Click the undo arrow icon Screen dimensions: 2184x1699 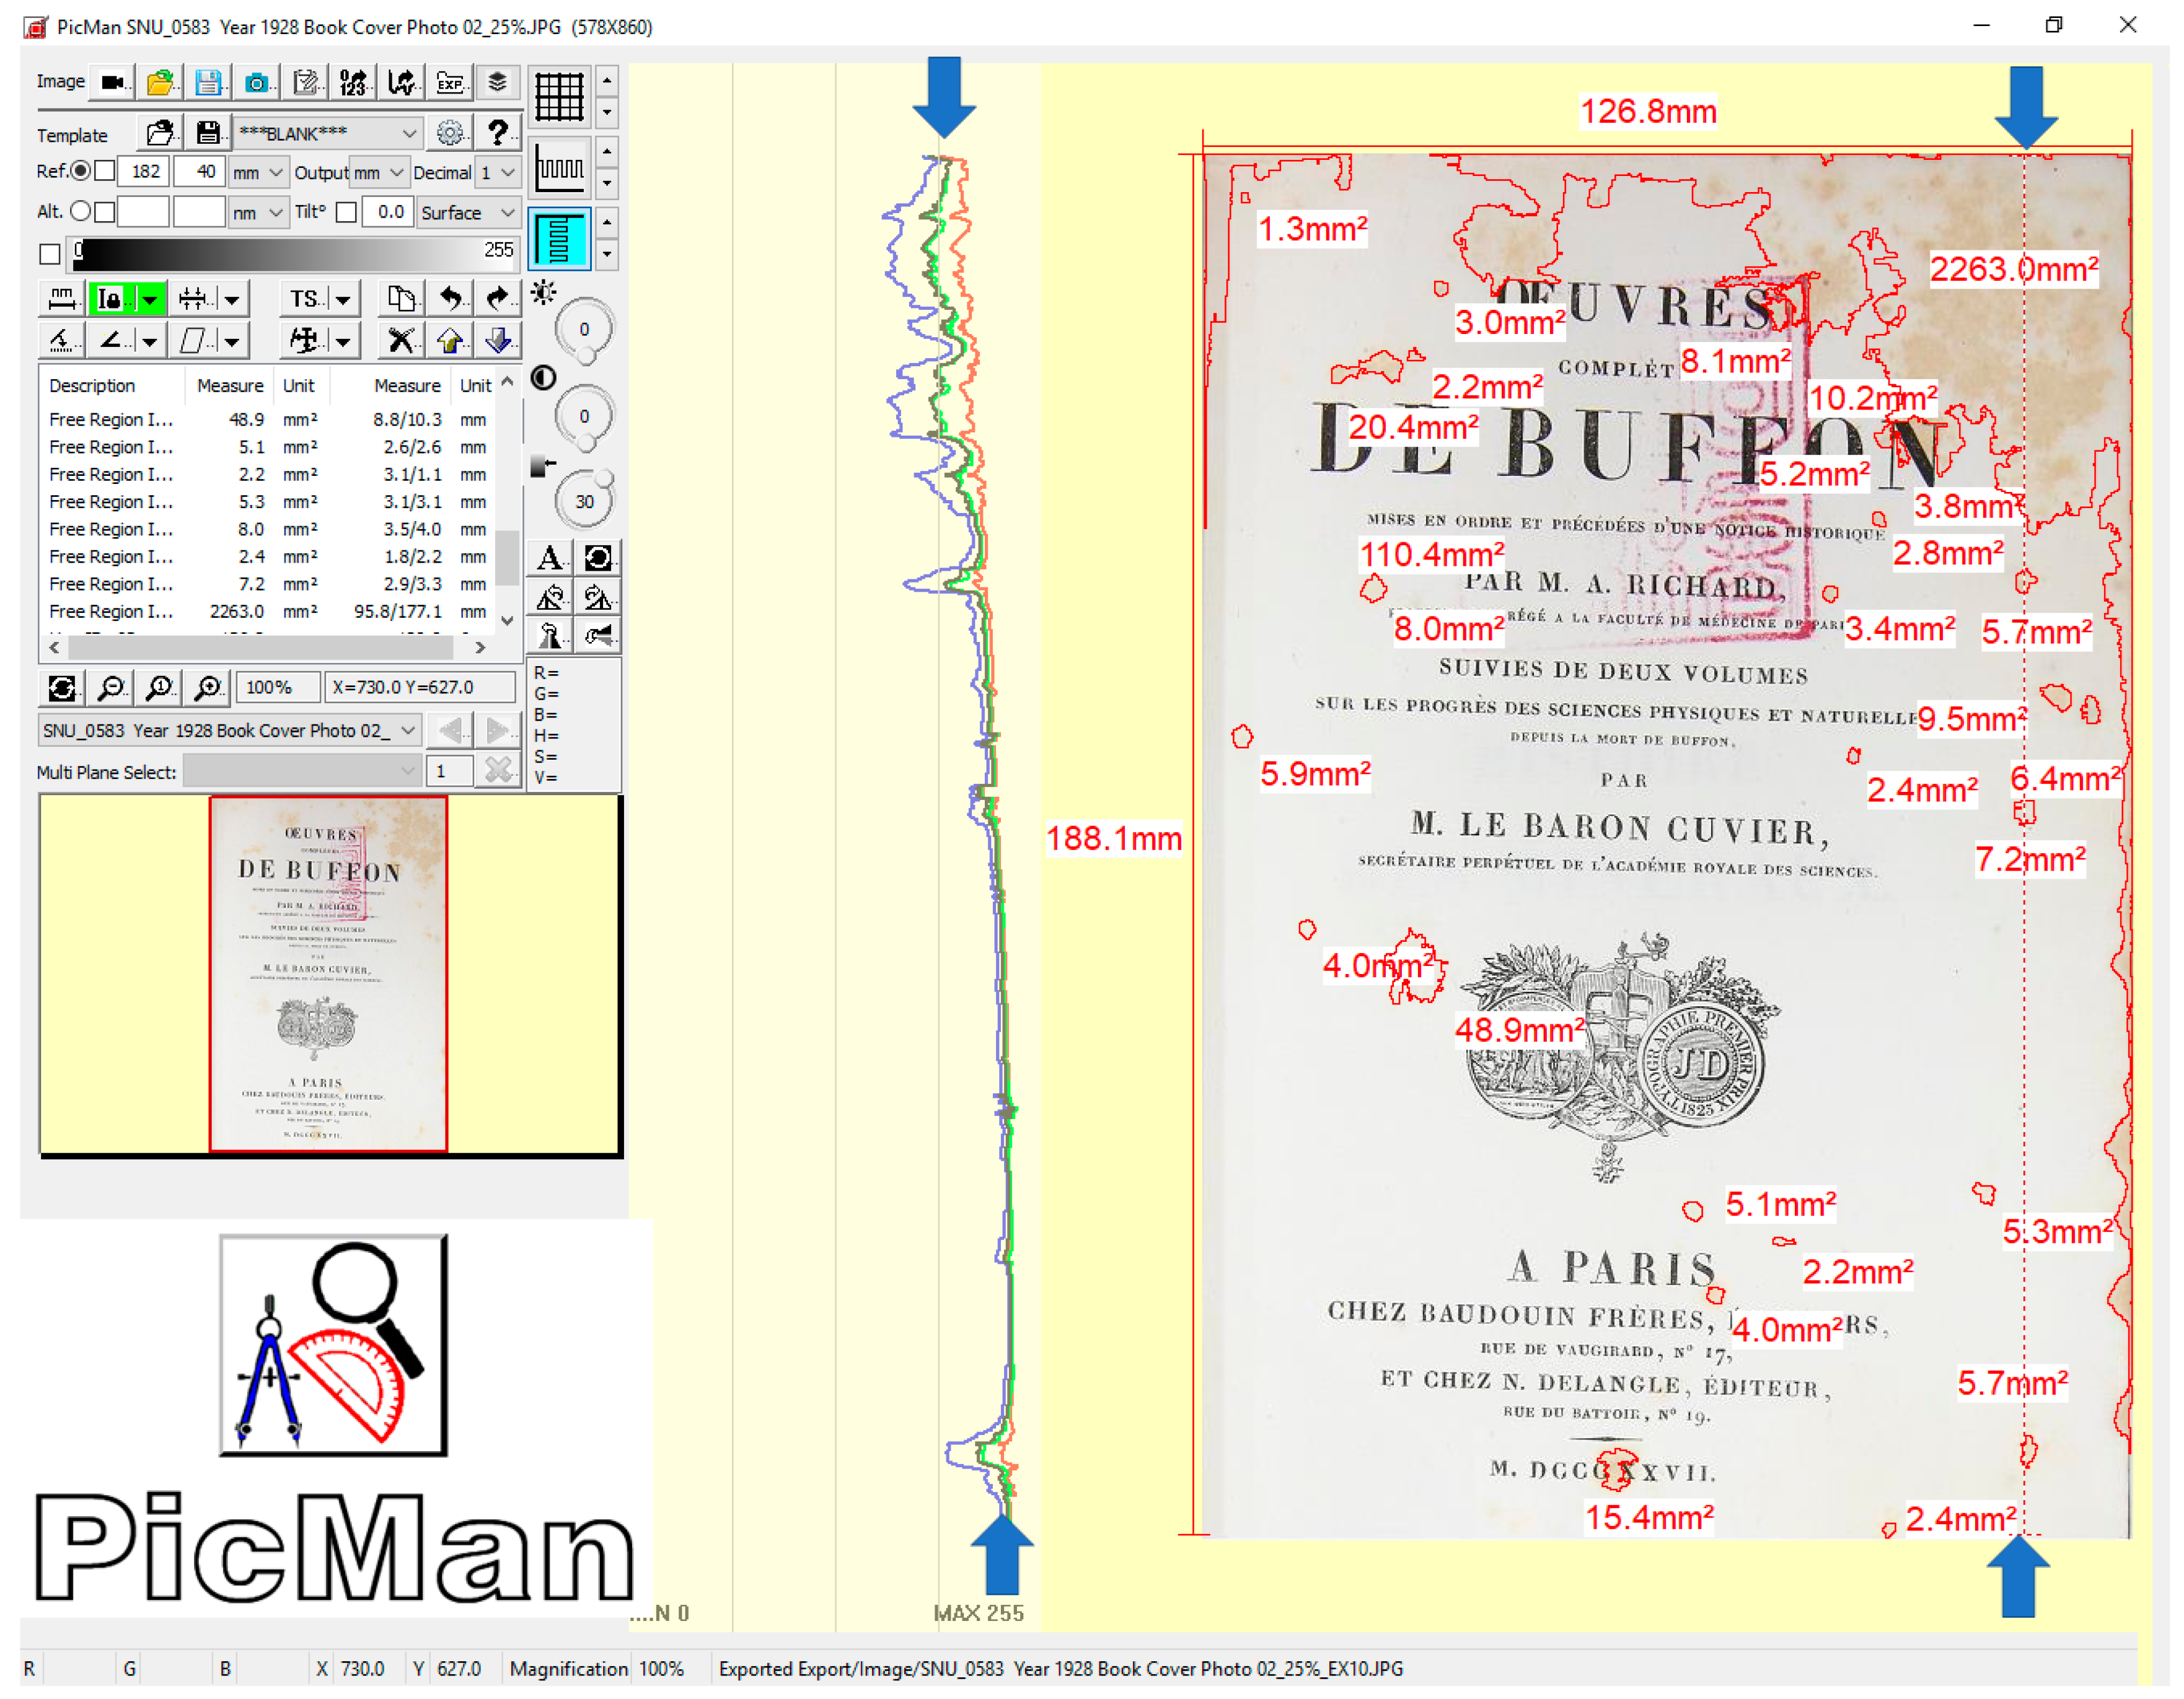tap(451, 298)
